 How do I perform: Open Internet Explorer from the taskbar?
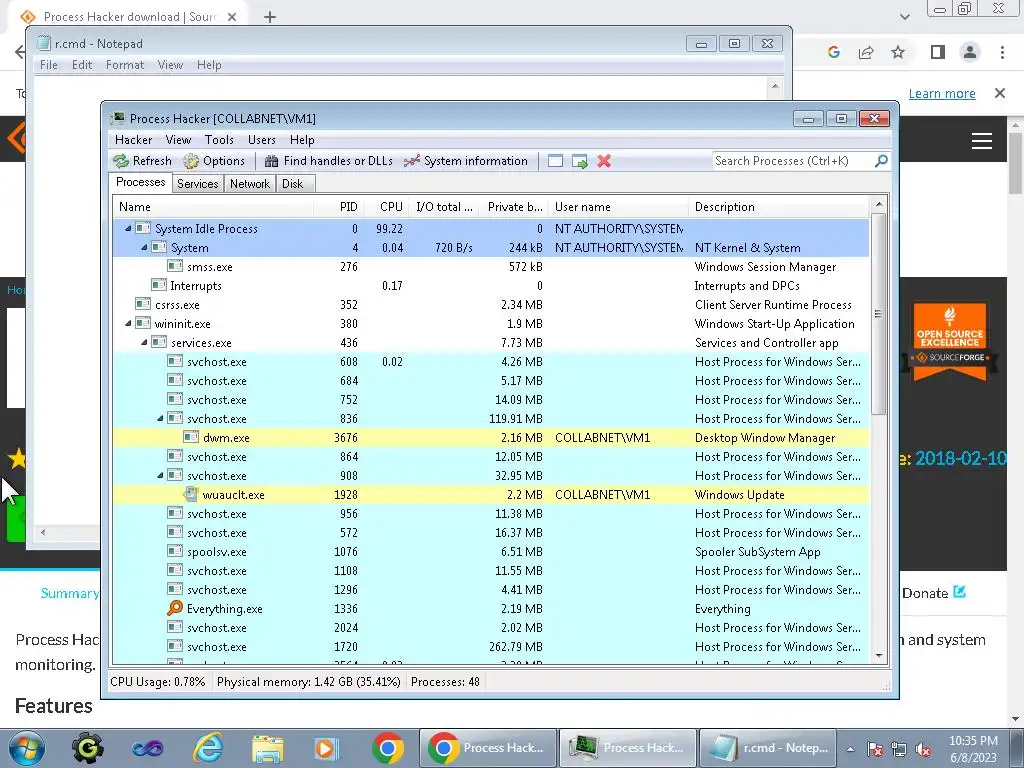pyautogui.click(x=208, y=748)
